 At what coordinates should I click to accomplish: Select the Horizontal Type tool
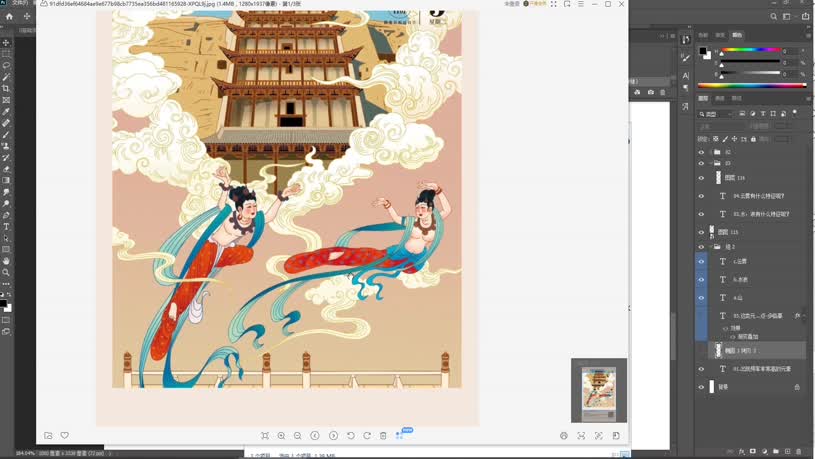tap(6, 227)
